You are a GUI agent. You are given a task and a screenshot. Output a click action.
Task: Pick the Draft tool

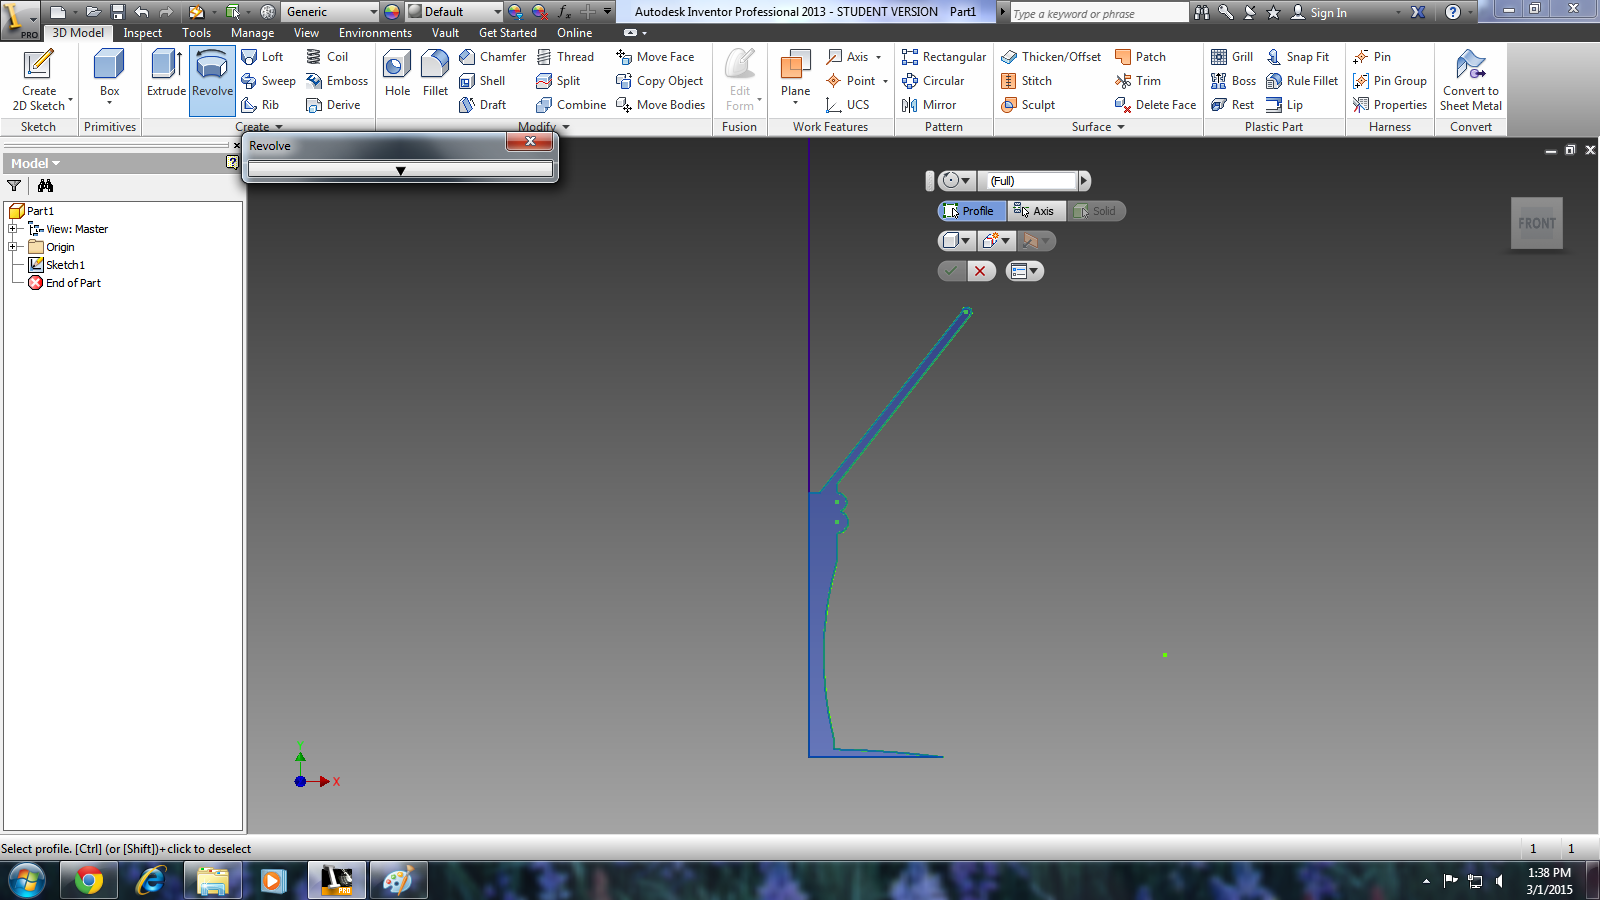tap(482, 105)
